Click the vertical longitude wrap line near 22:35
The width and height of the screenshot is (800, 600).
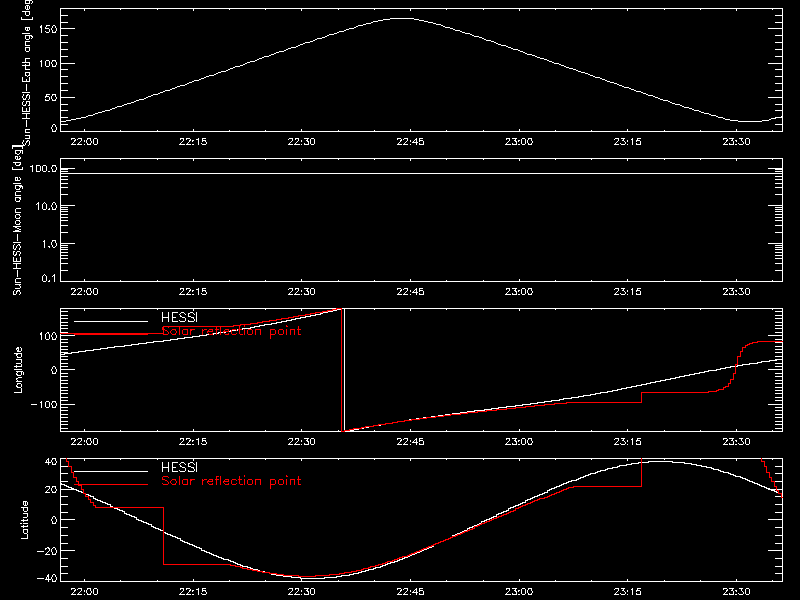click(343, 370)
